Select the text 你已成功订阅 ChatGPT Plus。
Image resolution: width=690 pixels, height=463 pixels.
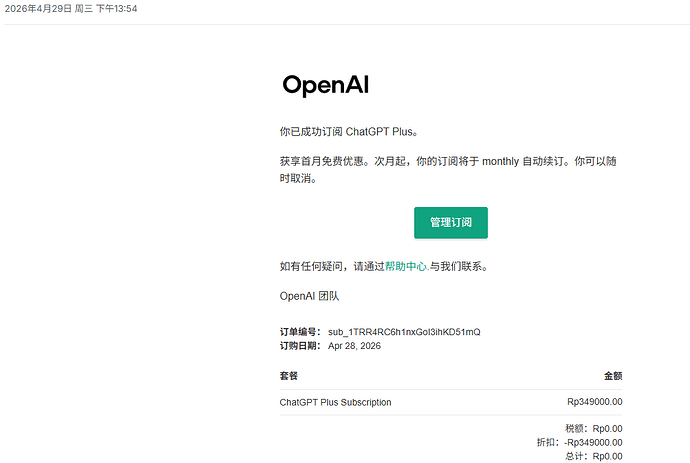click(x=349, y=132)
